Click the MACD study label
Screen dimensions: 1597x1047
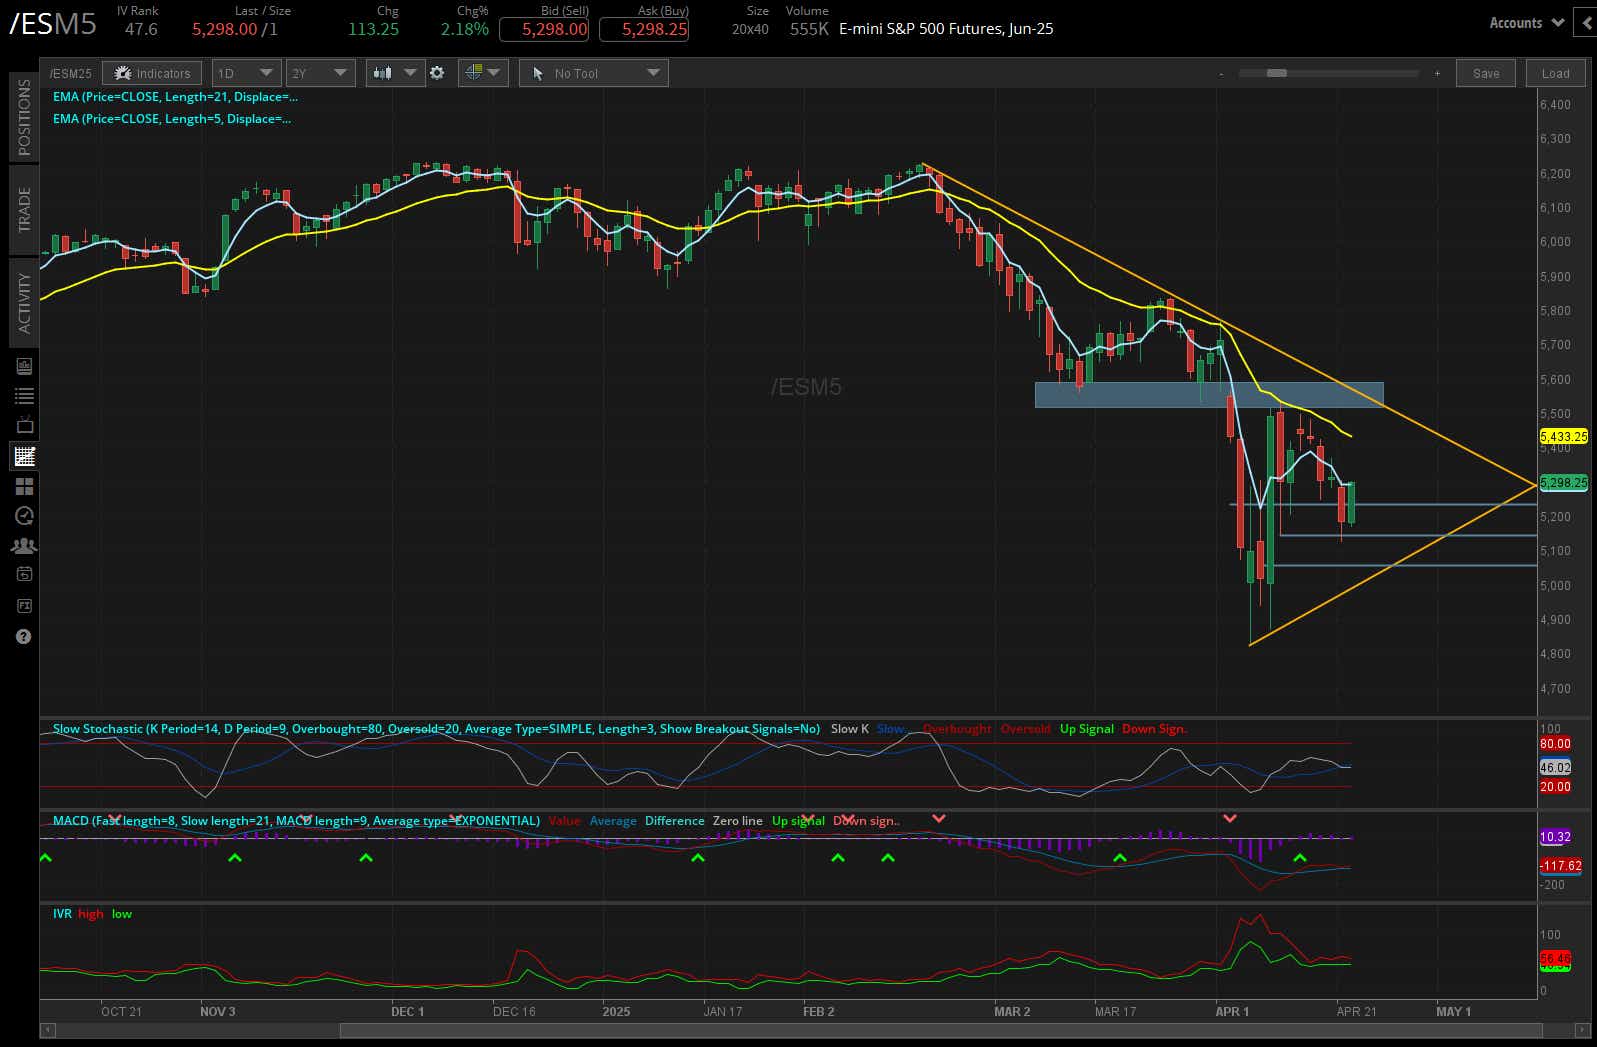296,821
